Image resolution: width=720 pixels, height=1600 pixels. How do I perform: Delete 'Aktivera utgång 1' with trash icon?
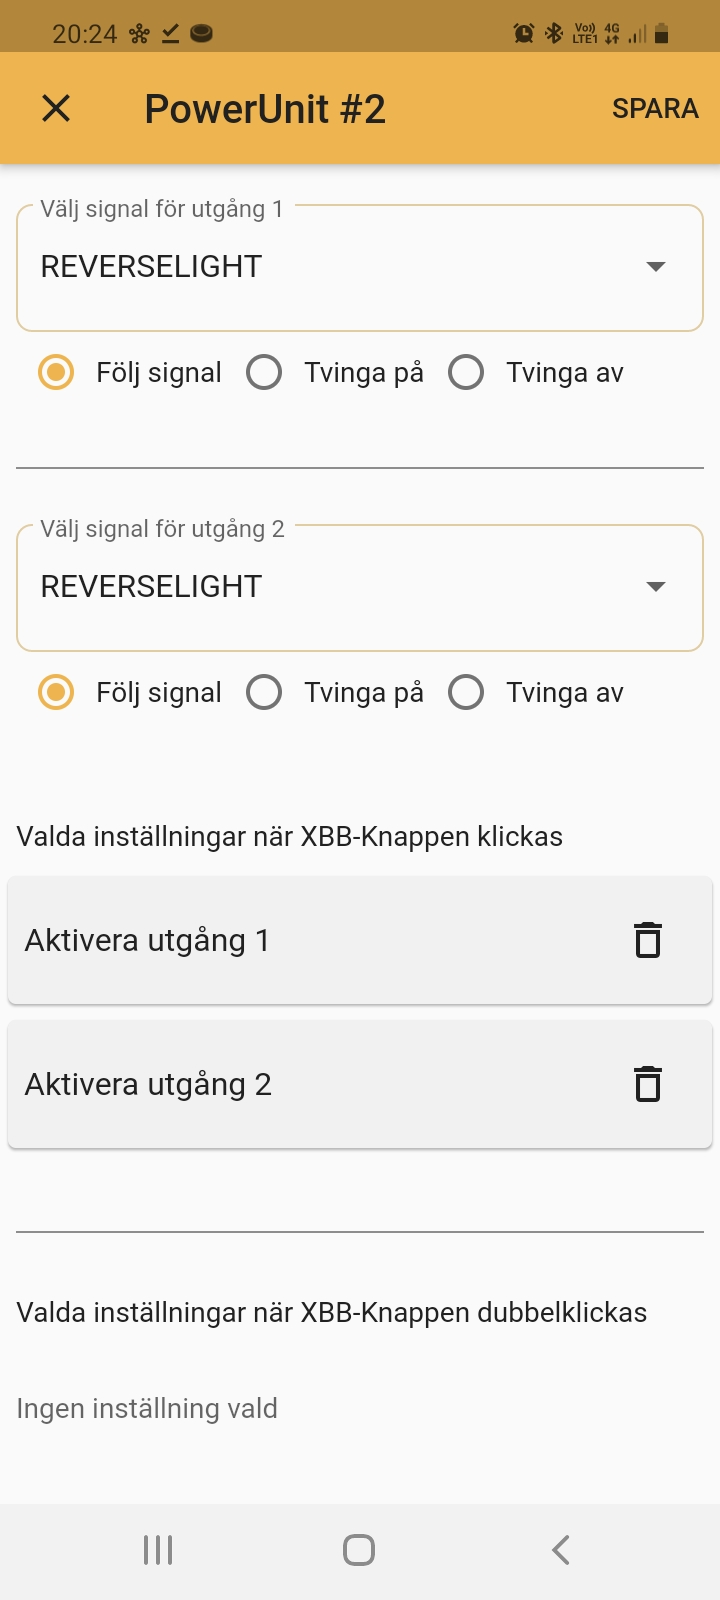coord(648,940)
